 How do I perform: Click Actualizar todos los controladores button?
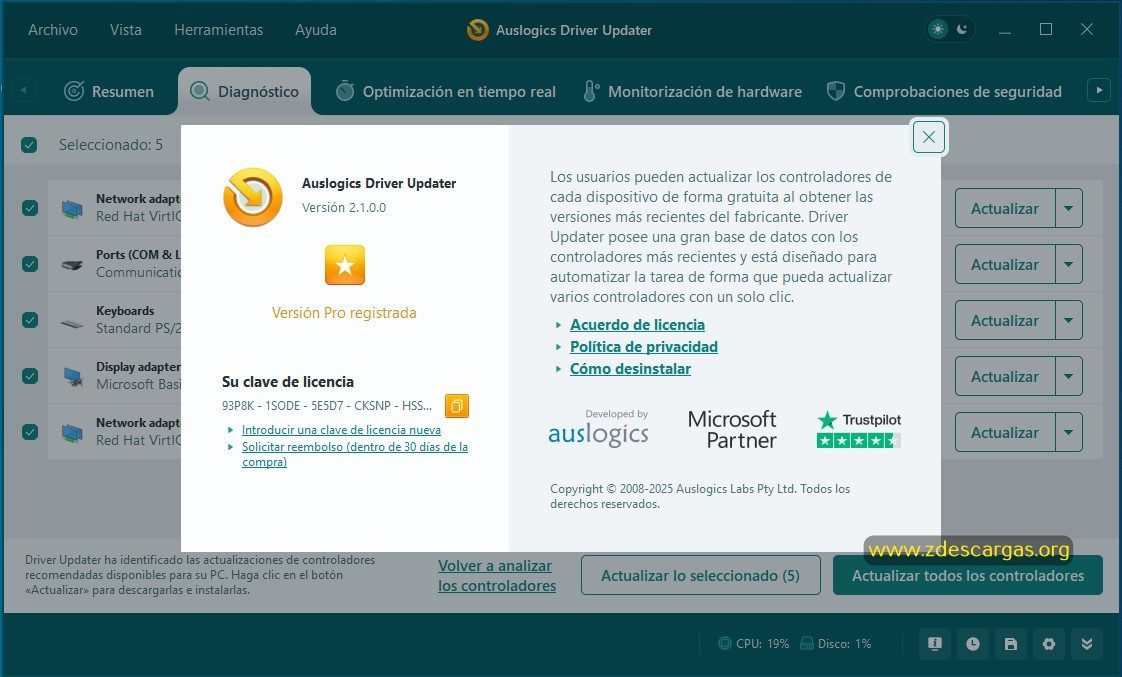point(967,575)
